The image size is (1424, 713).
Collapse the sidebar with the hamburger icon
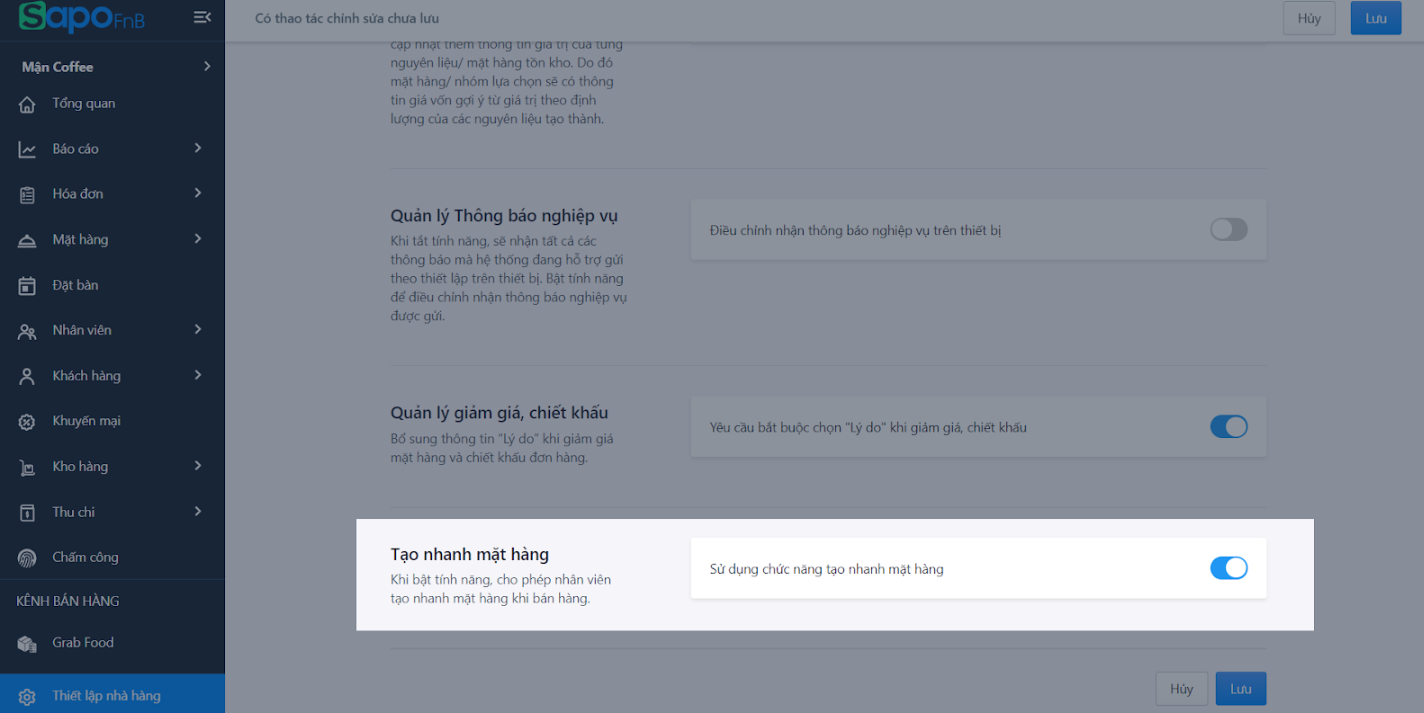tap(202, 17)
